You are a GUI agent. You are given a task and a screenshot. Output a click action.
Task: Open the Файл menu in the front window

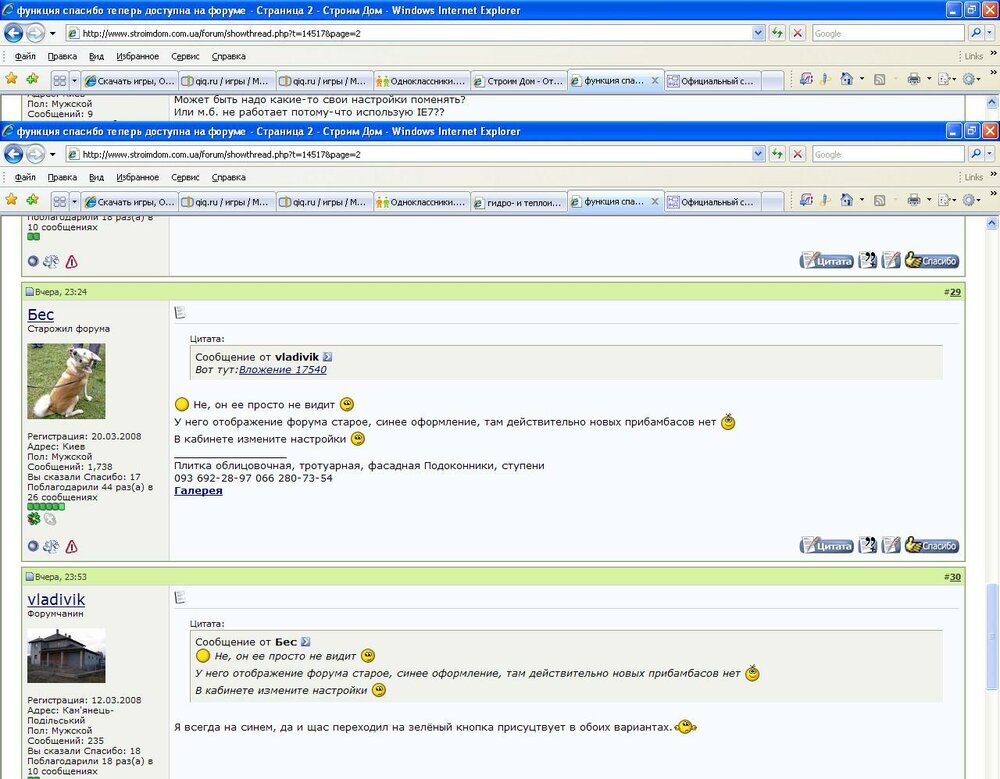click(25, 177)
